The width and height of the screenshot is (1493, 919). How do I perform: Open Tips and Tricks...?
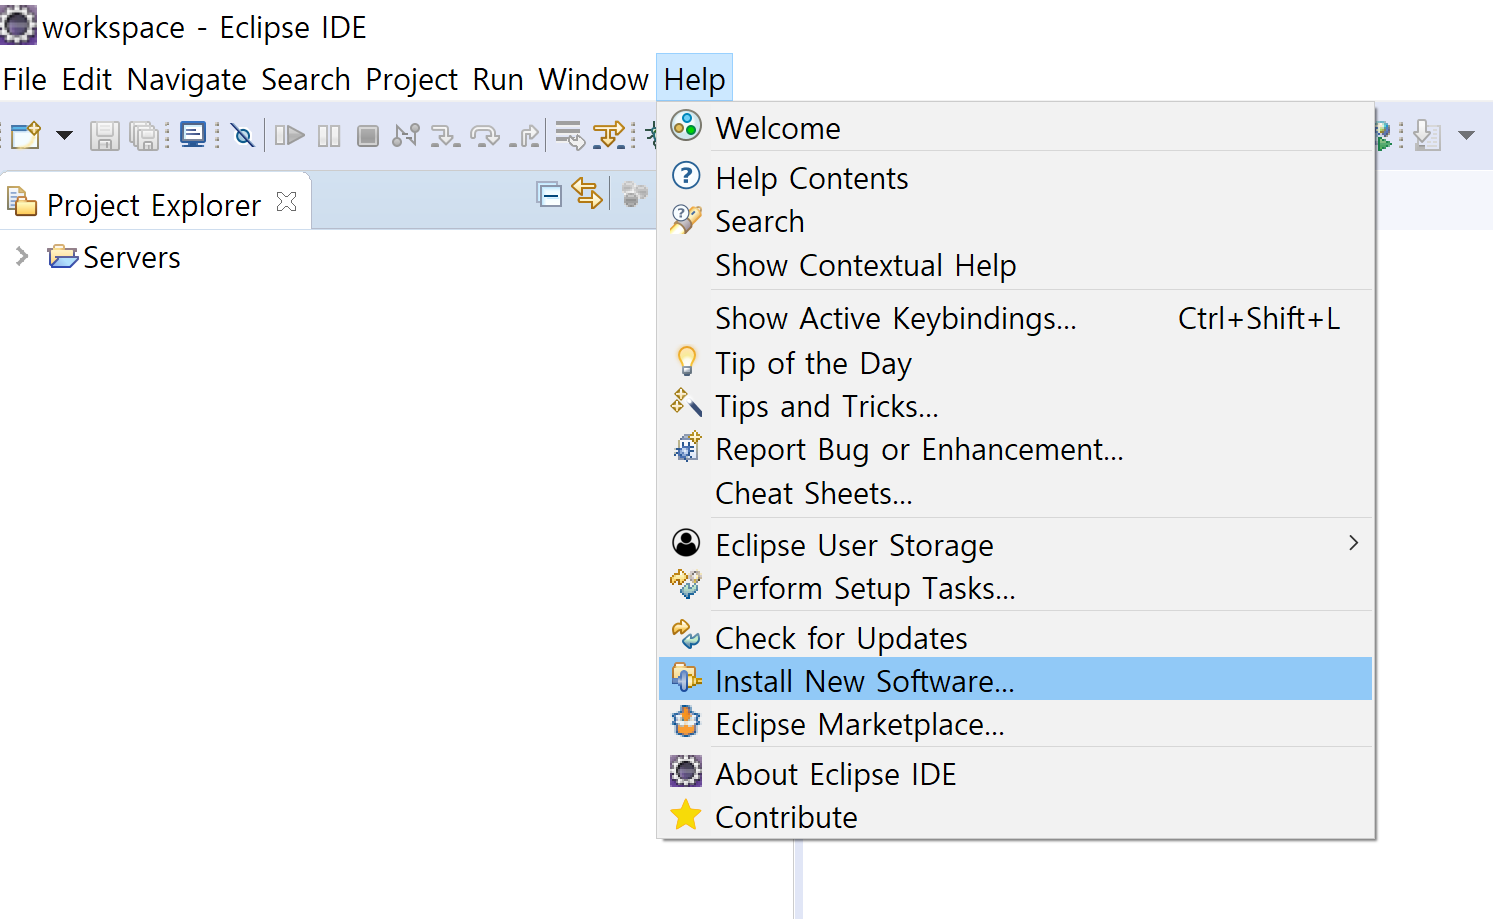click(1015, 406)
